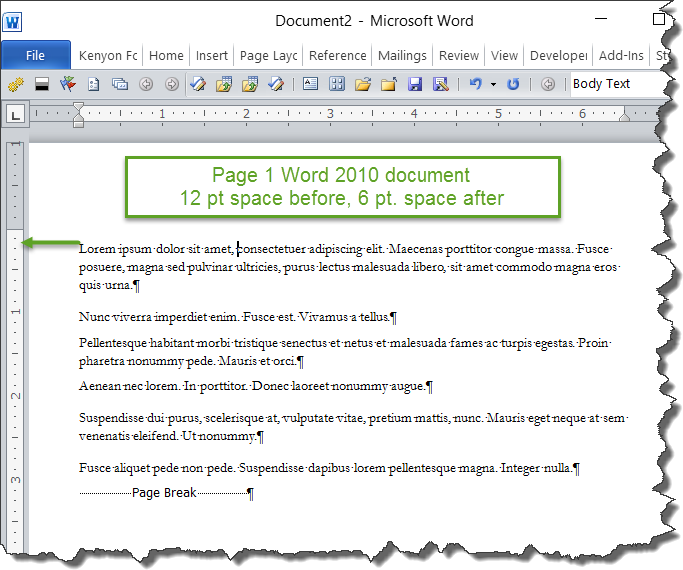Click the black and white rectangle icon

(x=42, y=84)
